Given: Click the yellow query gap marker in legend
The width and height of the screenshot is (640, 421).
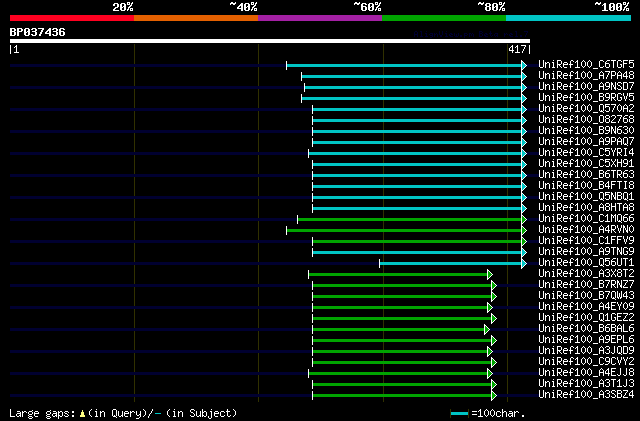Looking at the screenshot, I should [x=82, y=414].
